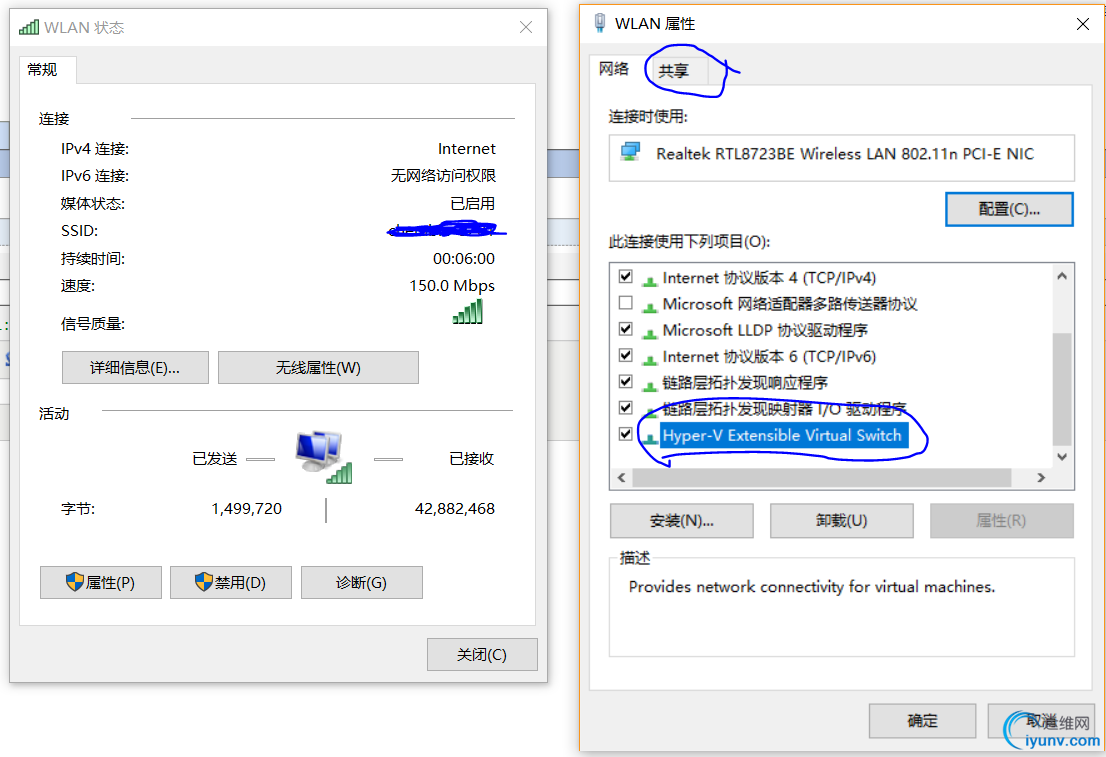1106x757 pixels.
Task: Click the horizontal scrollbar track in items list
Action: [x=822, y=478]
